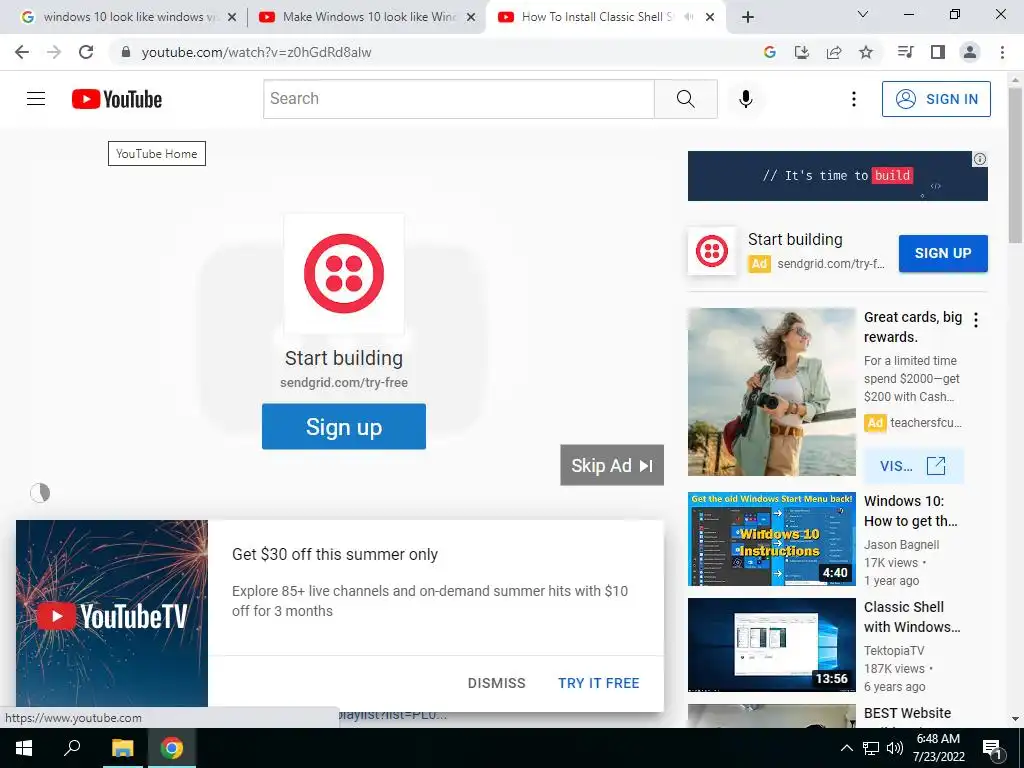
Task: Click the woman with camera ad thumbnail
Action: (771, 392)
